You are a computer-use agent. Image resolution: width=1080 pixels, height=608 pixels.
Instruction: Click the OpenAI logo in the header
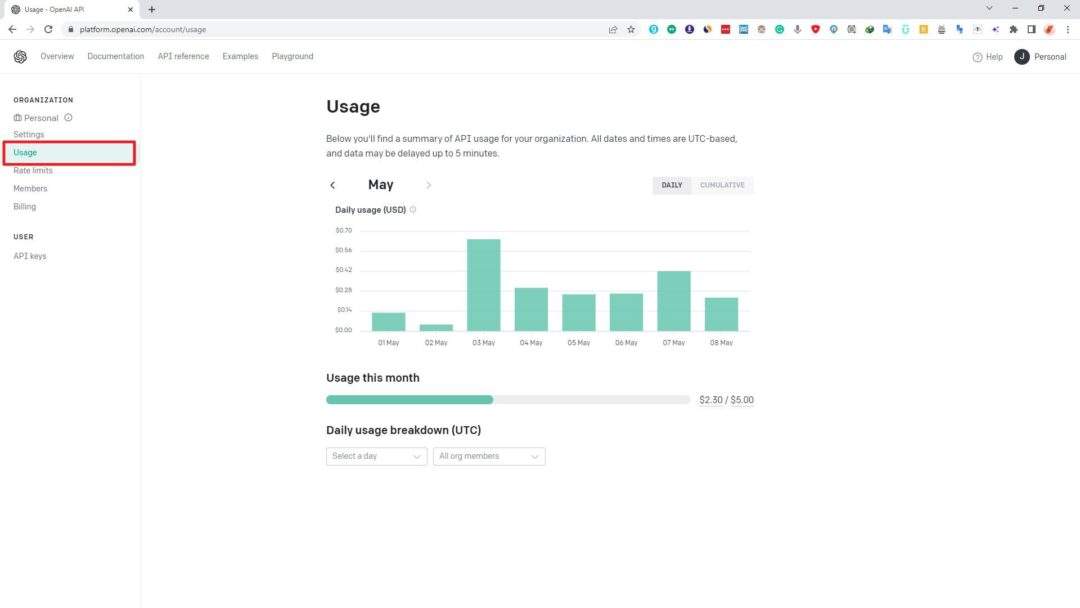pos(20,56)
